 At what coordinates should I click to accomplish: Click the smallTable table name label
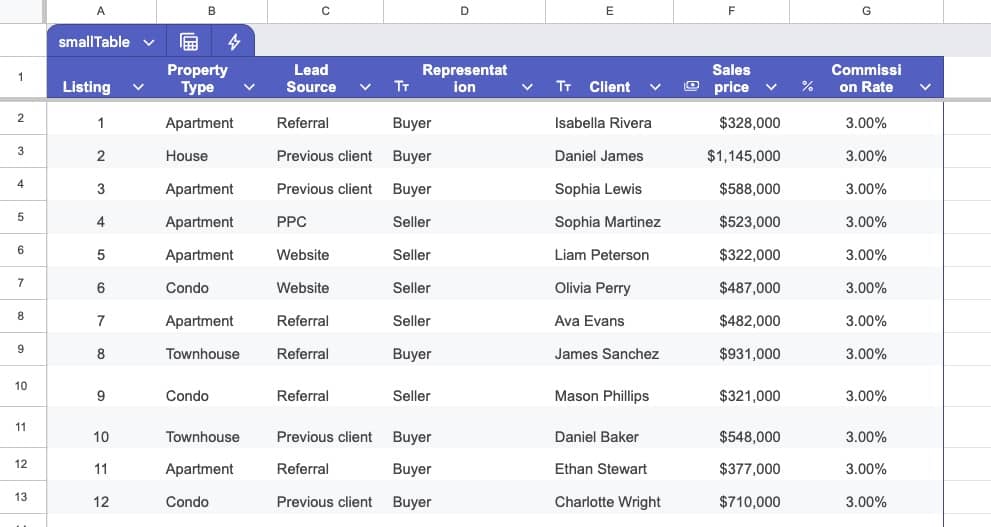94,42
